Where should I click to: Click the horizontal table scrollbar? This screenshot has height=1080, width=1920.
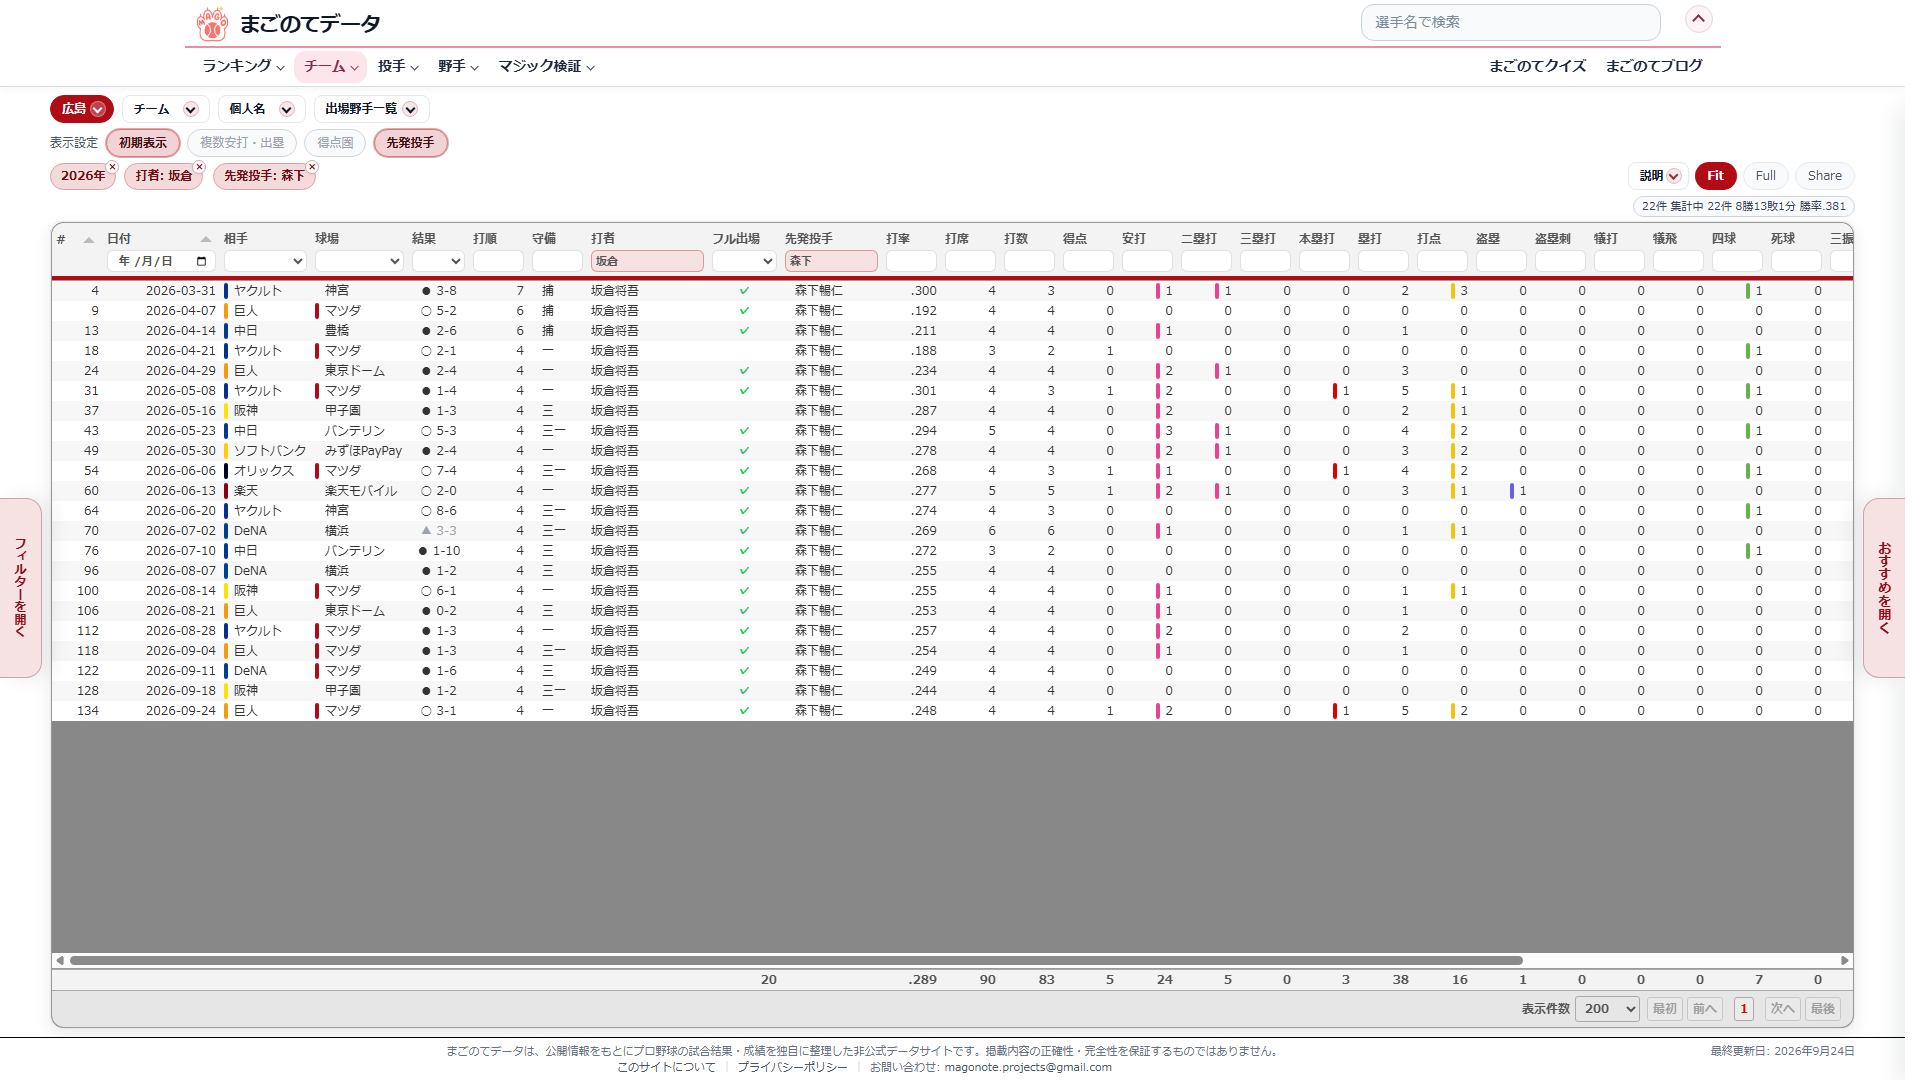795,960
